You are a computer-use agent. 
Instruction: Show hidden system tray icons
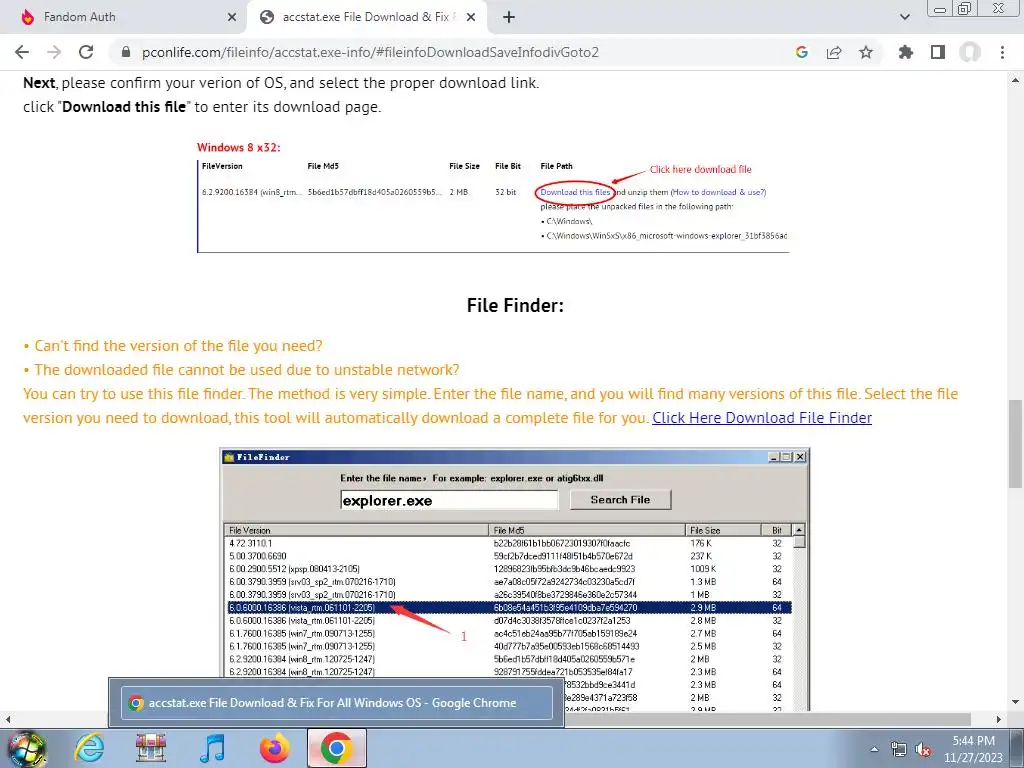874,749
